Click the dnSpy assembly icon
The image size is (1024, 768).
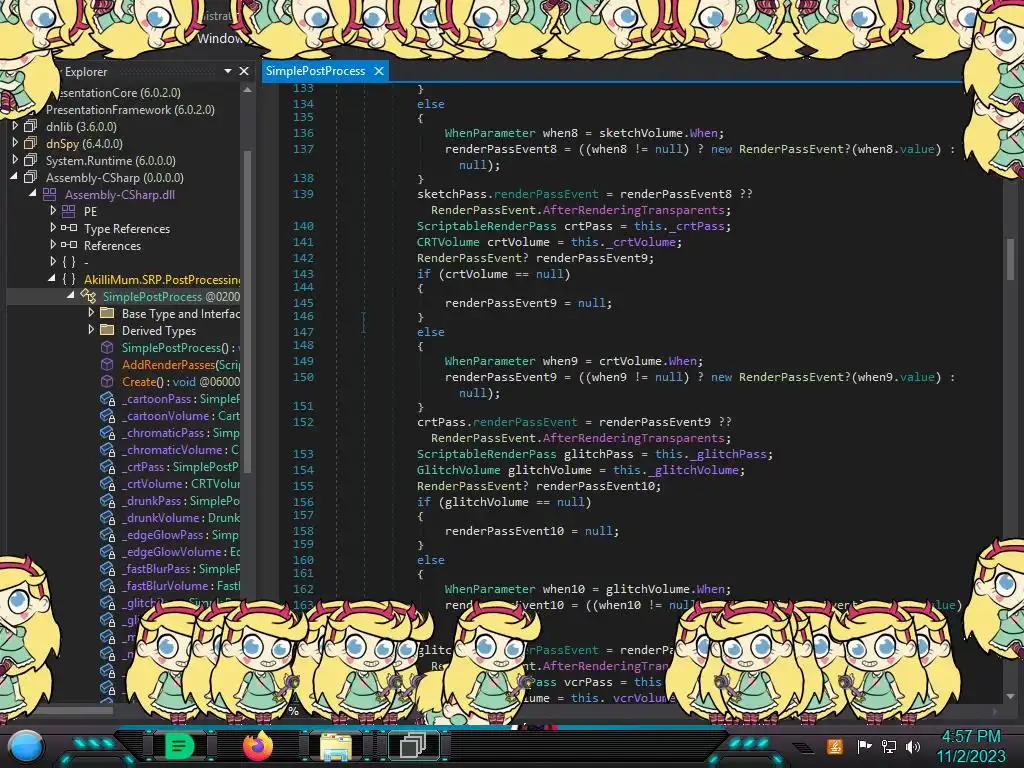tap(30, 143)
